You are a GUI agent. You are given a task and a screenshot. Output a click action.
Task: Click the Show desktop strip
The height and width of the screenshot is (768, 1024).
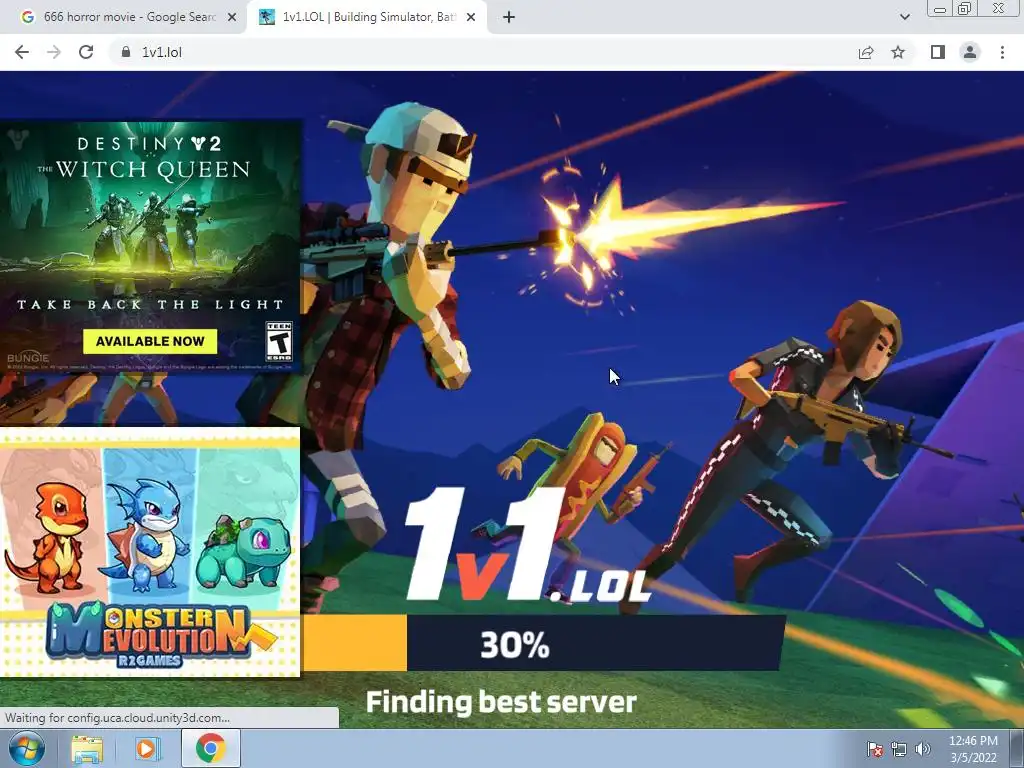[x=1017, y=749]
